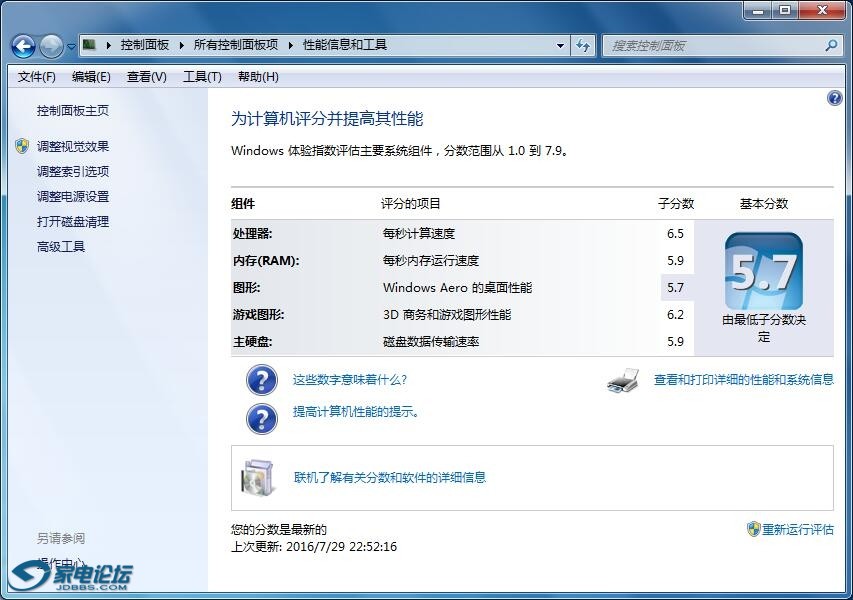The height and width of the screenshot is (600, 853).
Task: Click the software box icon beside 联机了解
Action: (x=258, y=478)
